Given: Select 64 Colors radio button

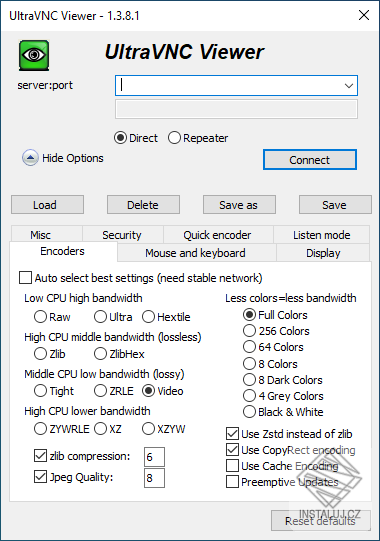Looking at the screenshot, I should (249, 347).
